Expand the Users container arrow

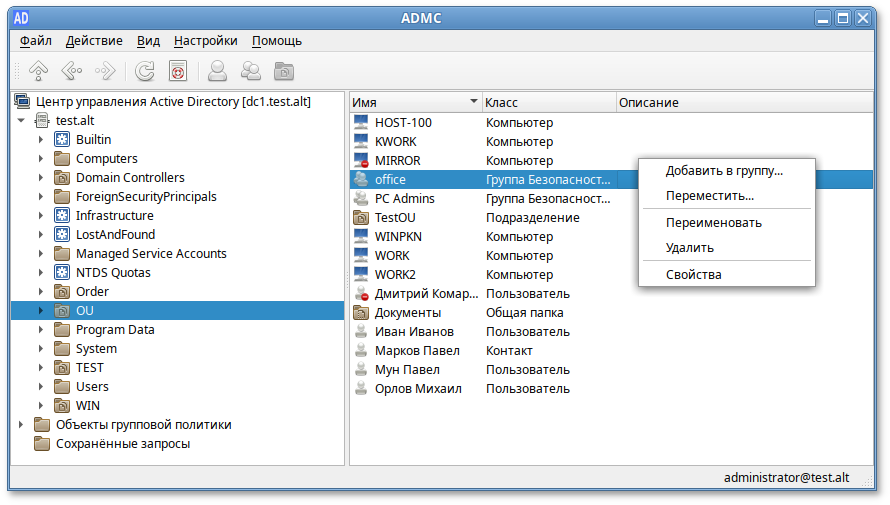point(41,387)
